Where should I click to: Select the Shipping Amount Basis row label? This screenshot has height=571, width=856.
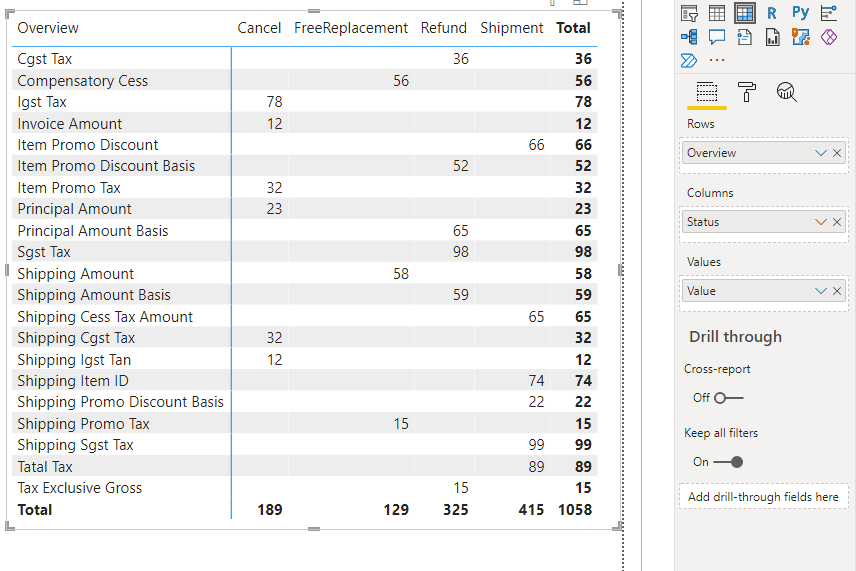coord(94,295)
